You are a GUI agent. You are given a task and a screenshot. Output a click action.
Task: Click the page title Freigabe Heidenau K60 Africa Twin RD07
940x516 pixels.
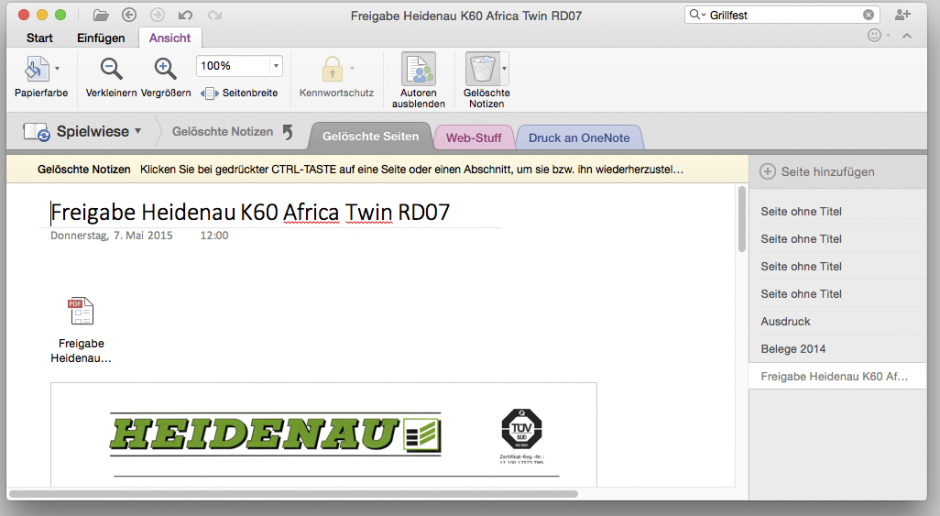250,212
